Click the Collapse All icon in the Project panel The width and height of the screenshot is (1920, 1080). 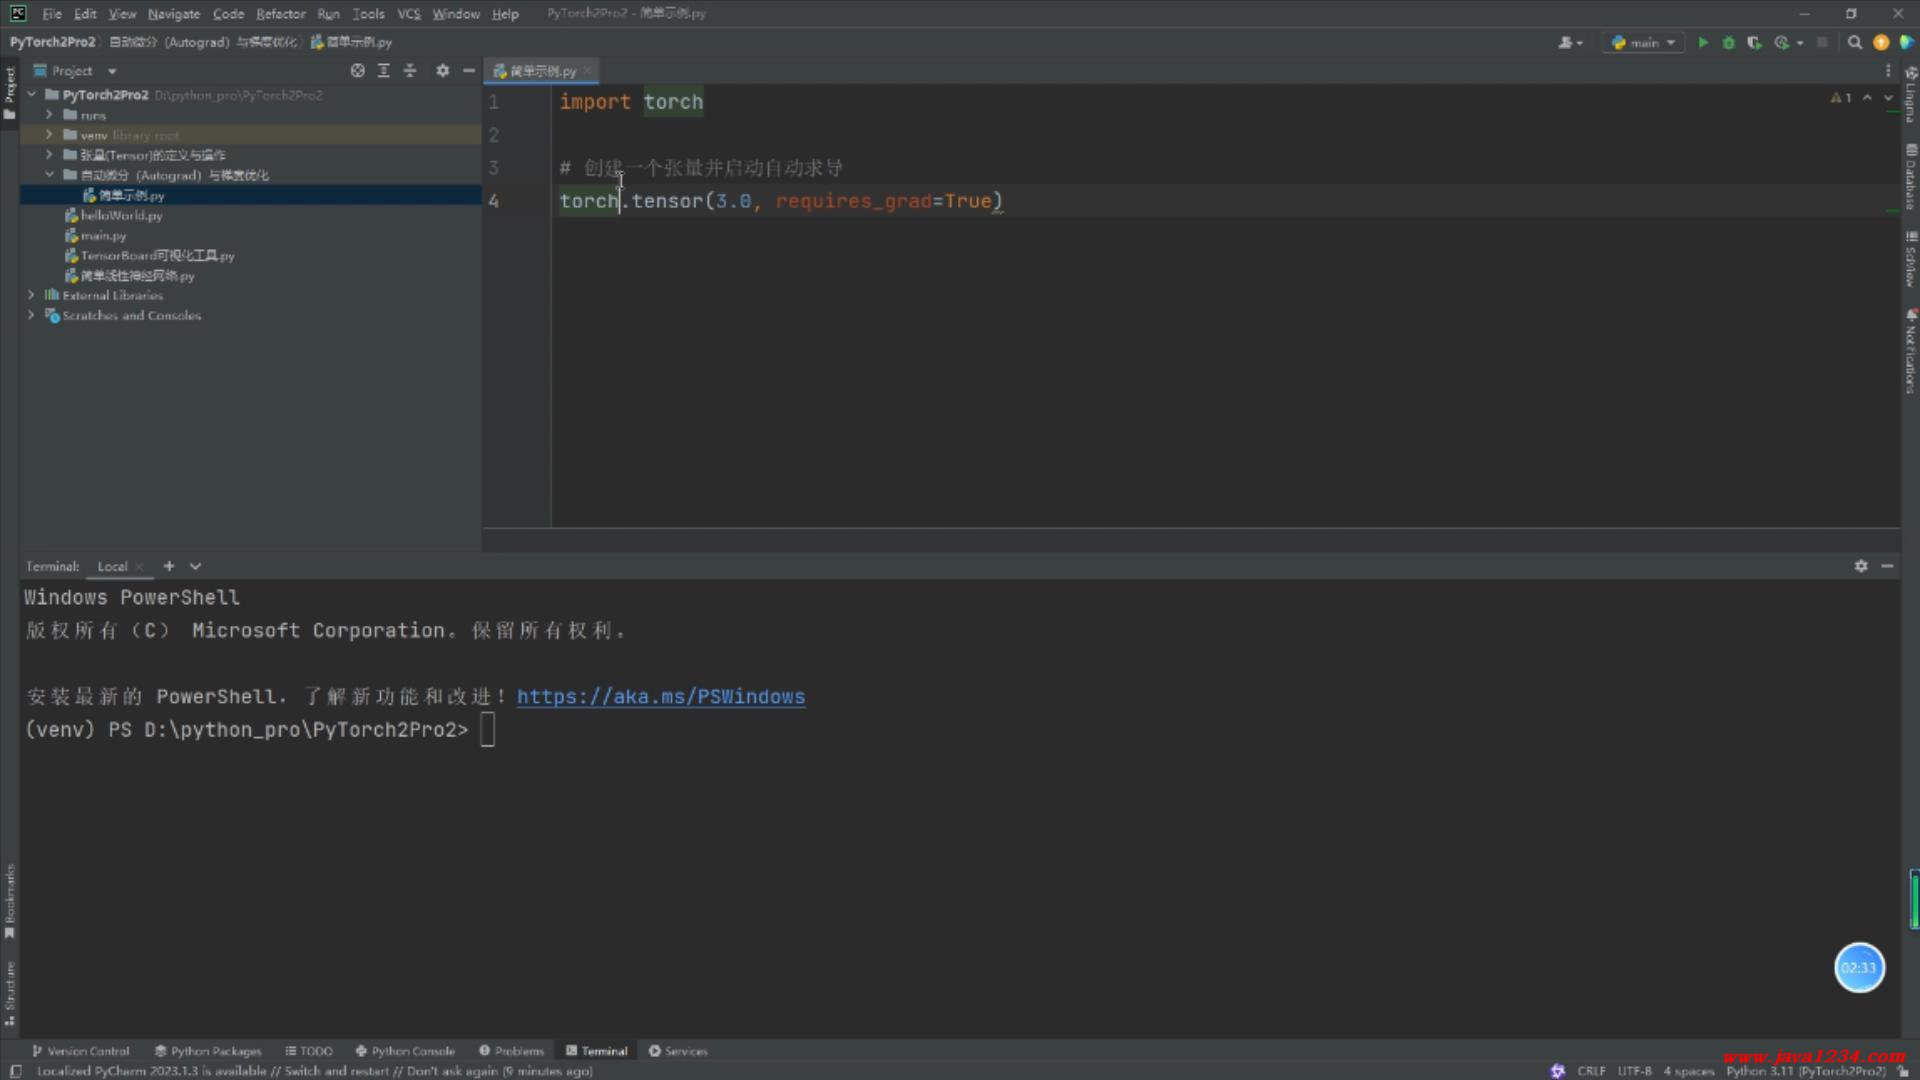coord(410,71)
